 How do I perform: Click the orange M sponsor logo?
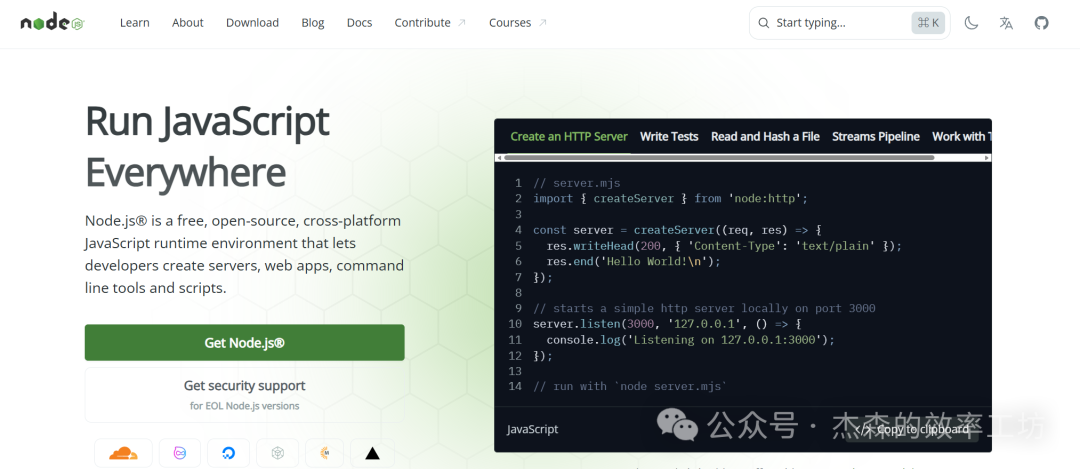tap(325, 453)
